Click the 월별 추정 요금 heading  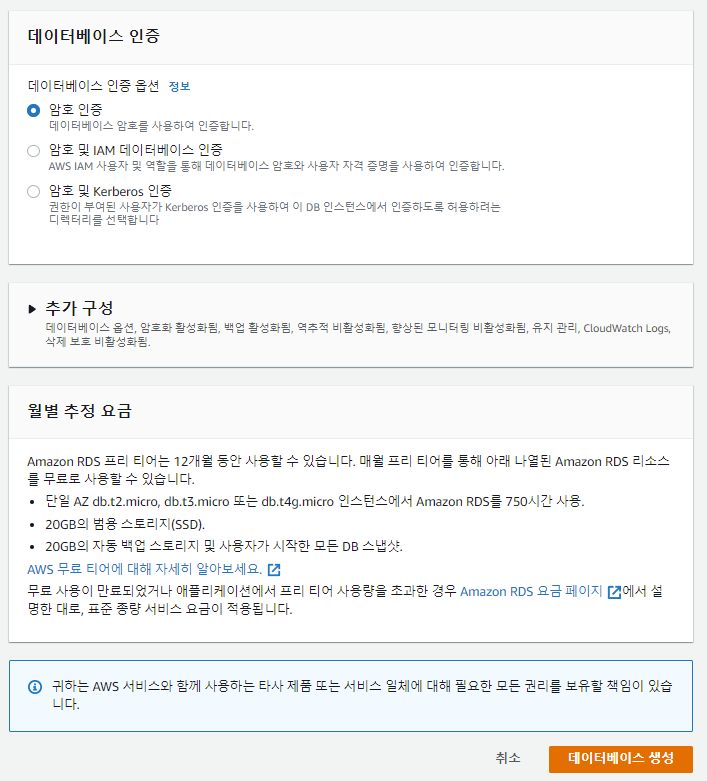pos(80,411)
